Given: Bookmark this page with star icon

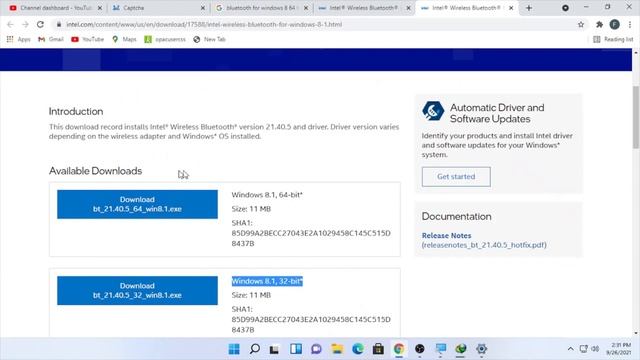Looking at the screenshot, I should click(x=581, y=24).
